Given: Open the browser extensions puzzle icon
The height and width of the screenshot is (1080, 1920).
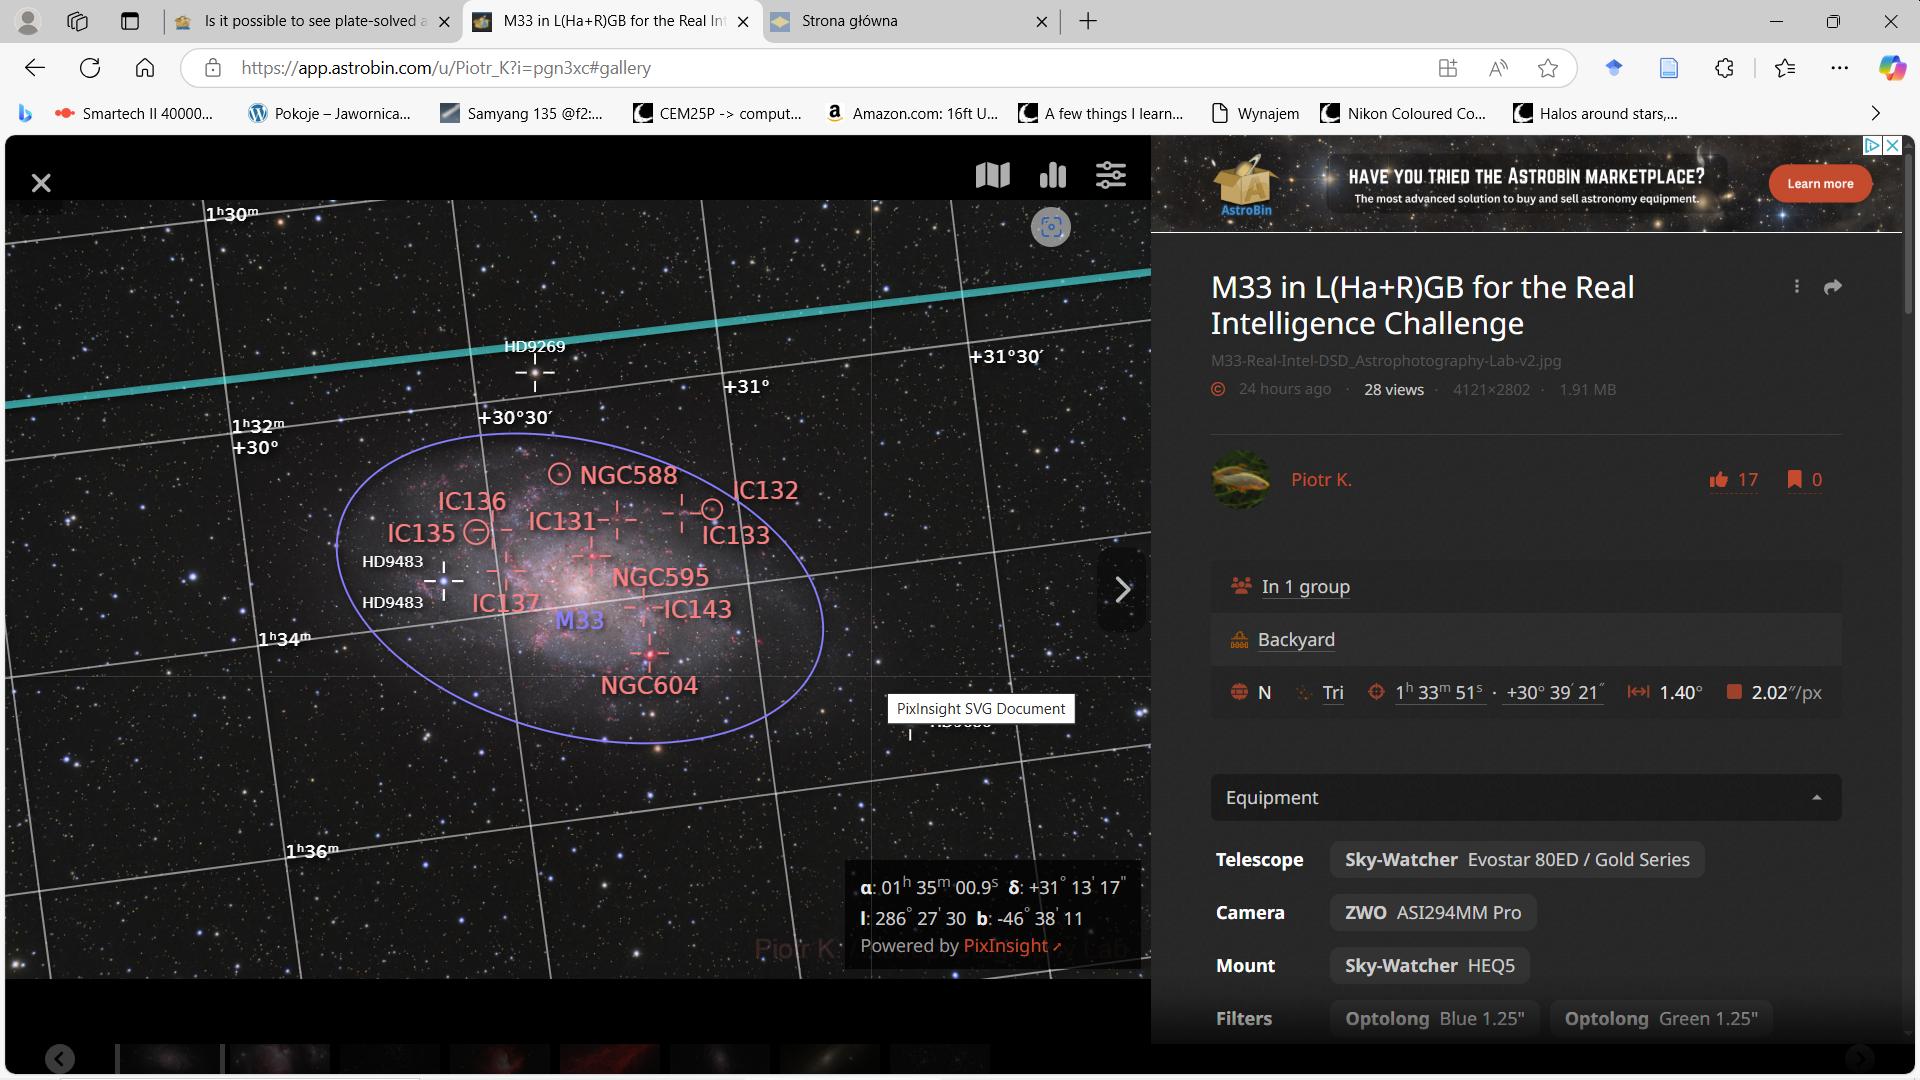Looking at the screenshot, I should pyautogui.click(x=1724, y=68).
